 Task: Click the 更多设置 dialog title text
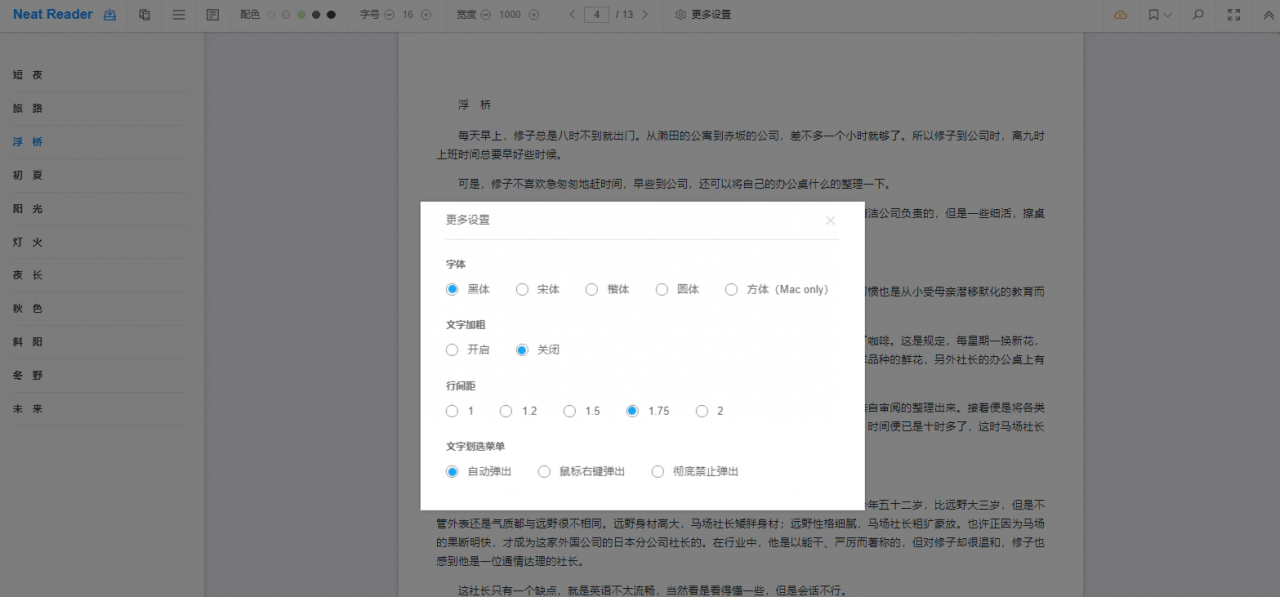pyautogui.click(x=468, y=220)
